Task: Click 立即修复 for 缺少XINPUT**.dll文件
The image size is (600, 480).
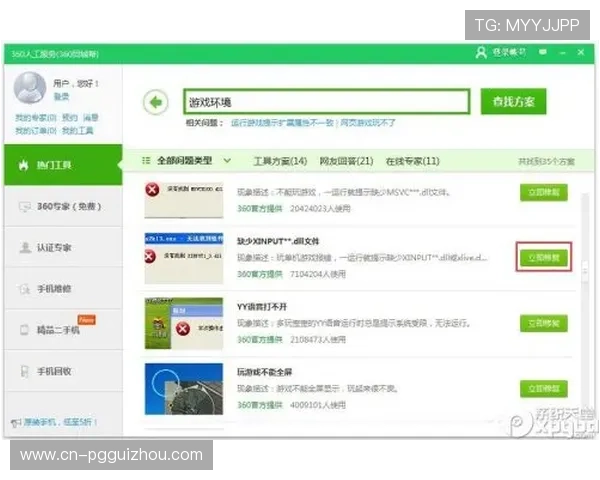Action: (x=544, y=257)
